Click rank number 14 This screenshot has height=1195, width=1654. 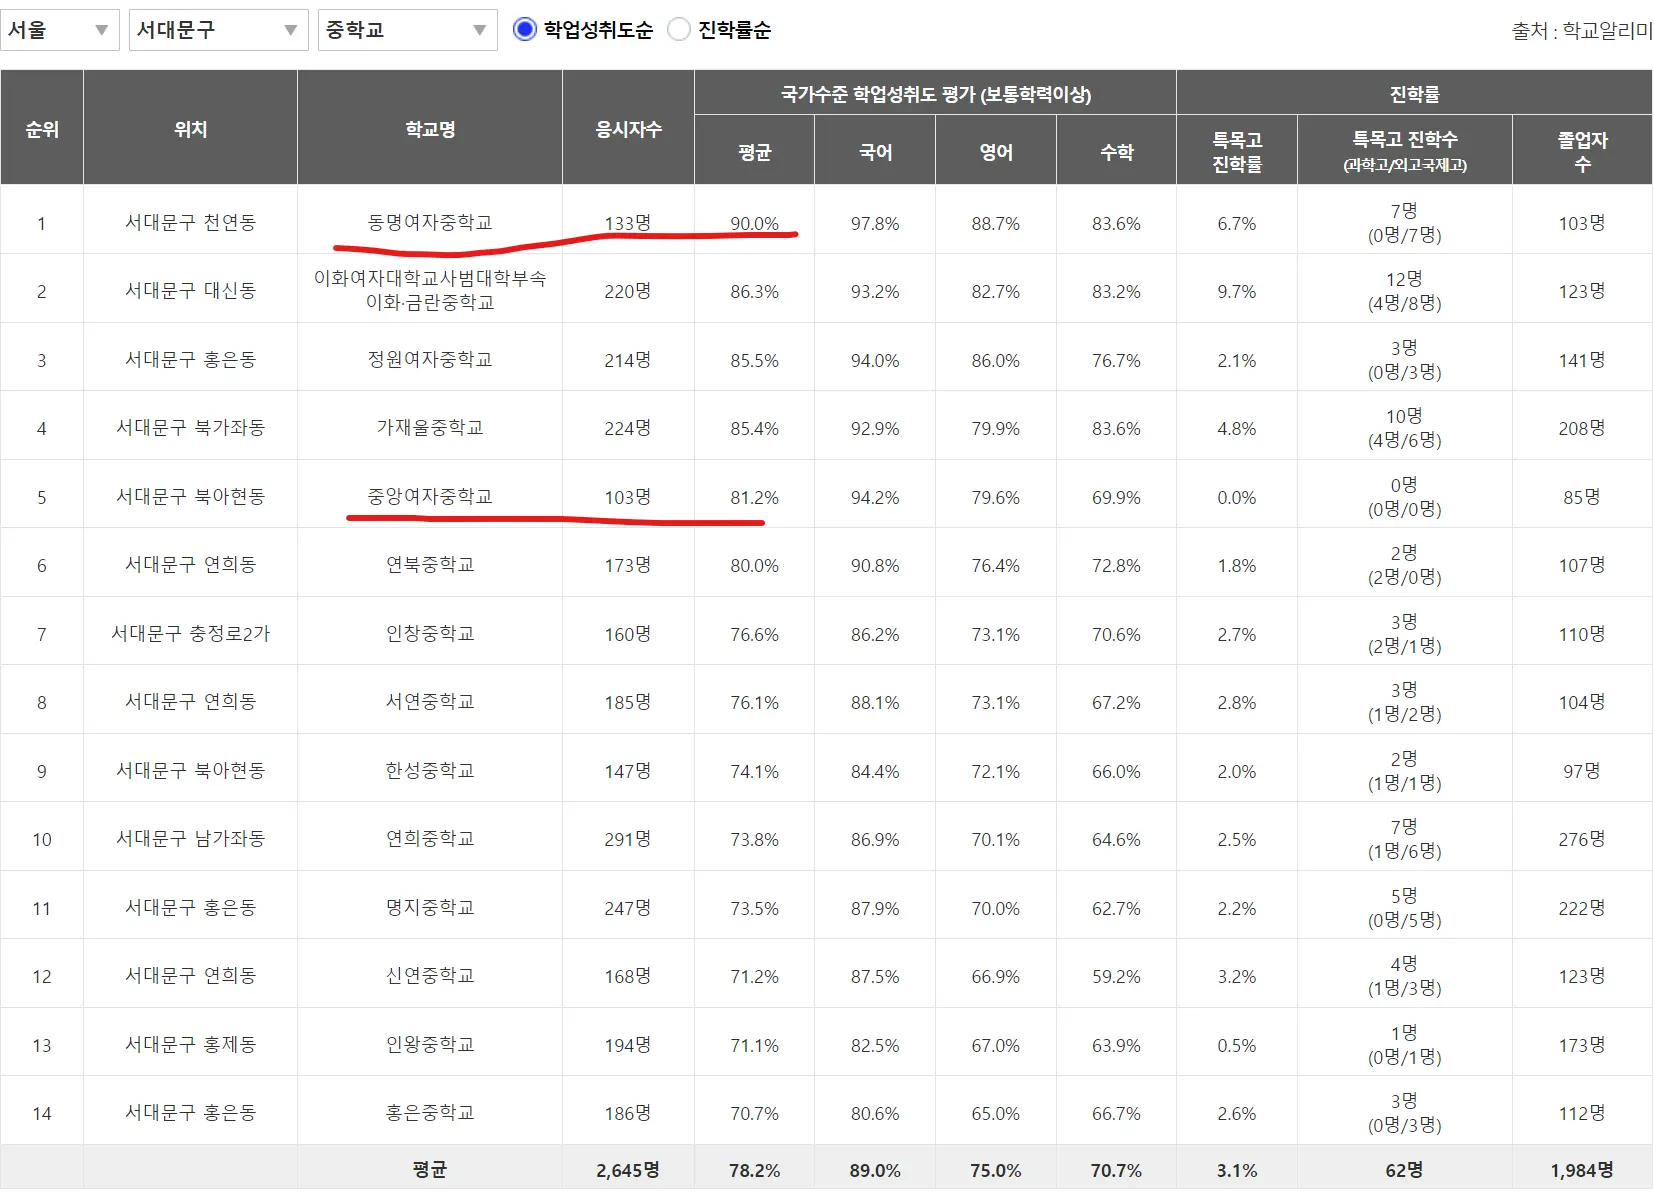tap(42, 1113)
